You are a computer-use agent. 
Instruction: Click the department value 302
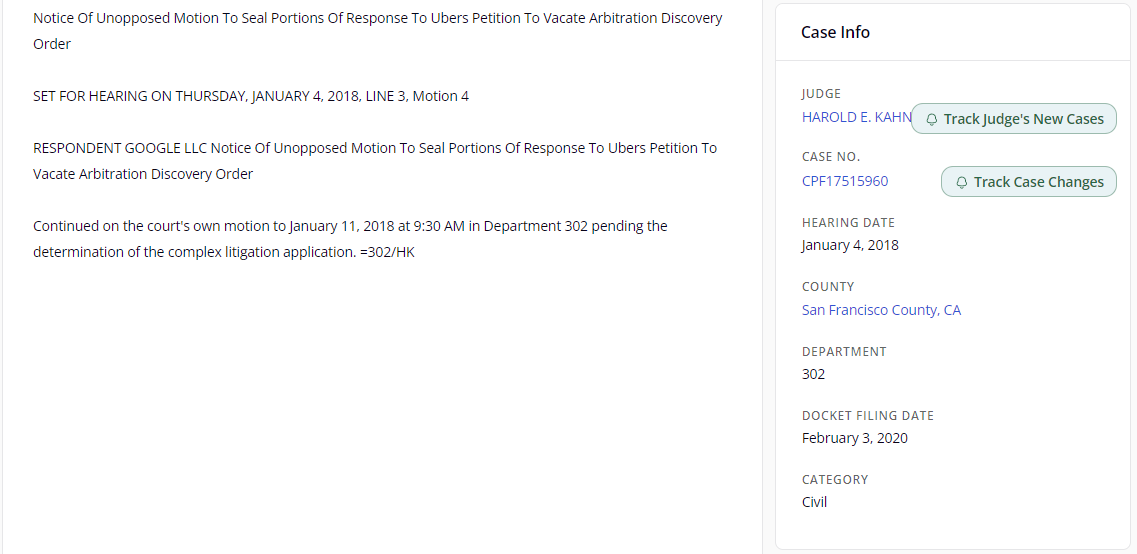pos(813,374)
